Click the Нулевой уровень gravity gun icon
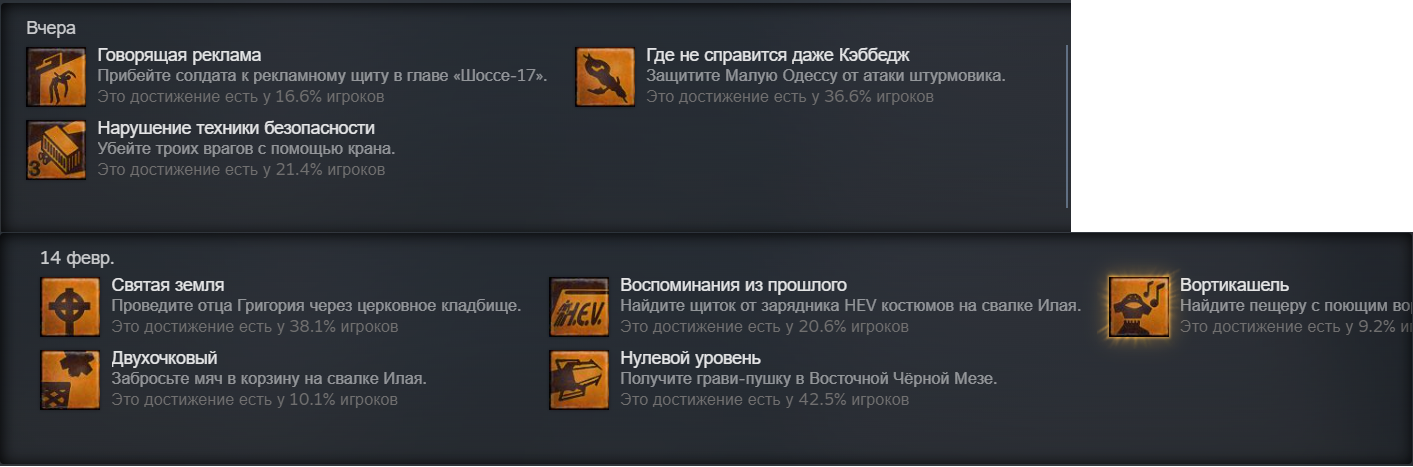The image size is (1413, 467). point(579,380)
